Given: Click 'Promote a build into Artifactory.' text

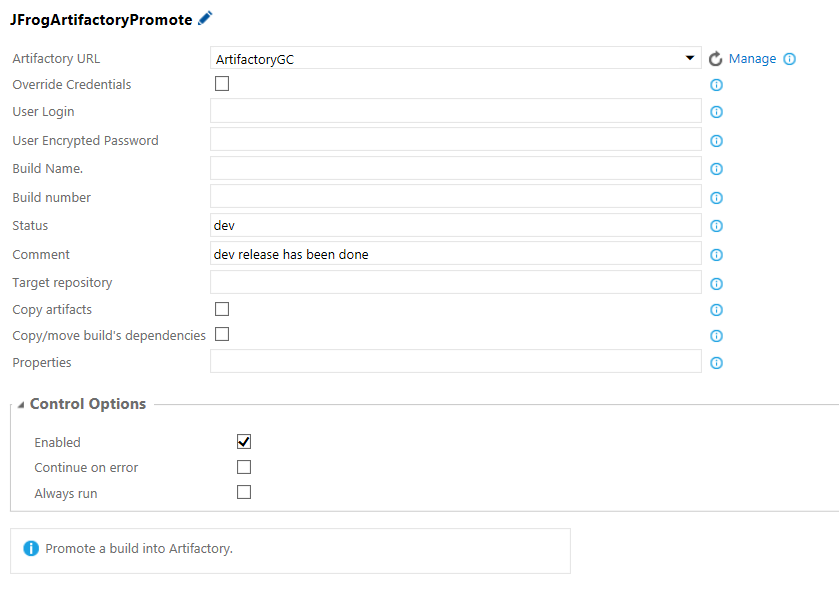Looking at the screenshot, I should coord(139,549).
